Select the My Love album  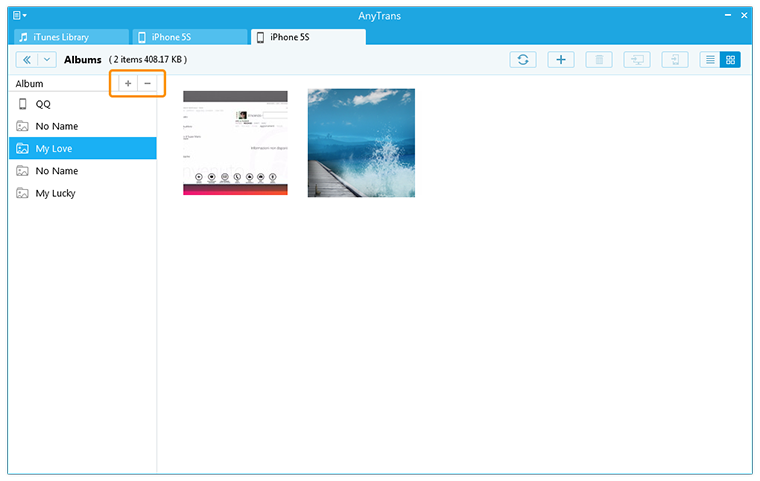[54, 148]
